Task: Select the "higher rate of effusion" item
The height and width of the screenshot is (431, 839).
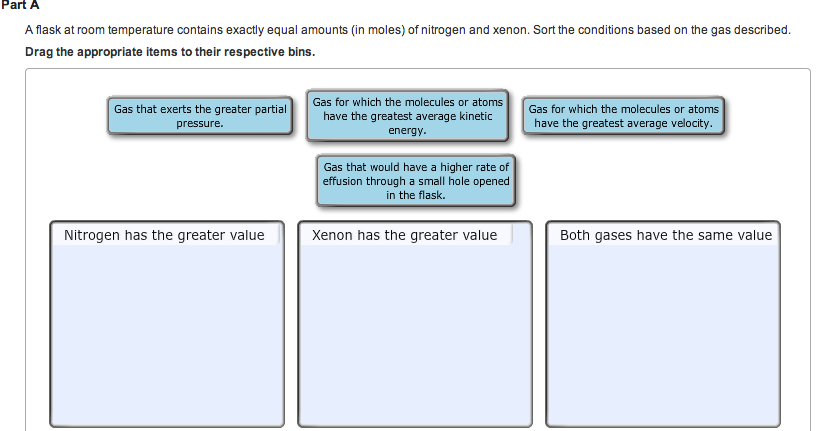Action: [x=416, y=181]
